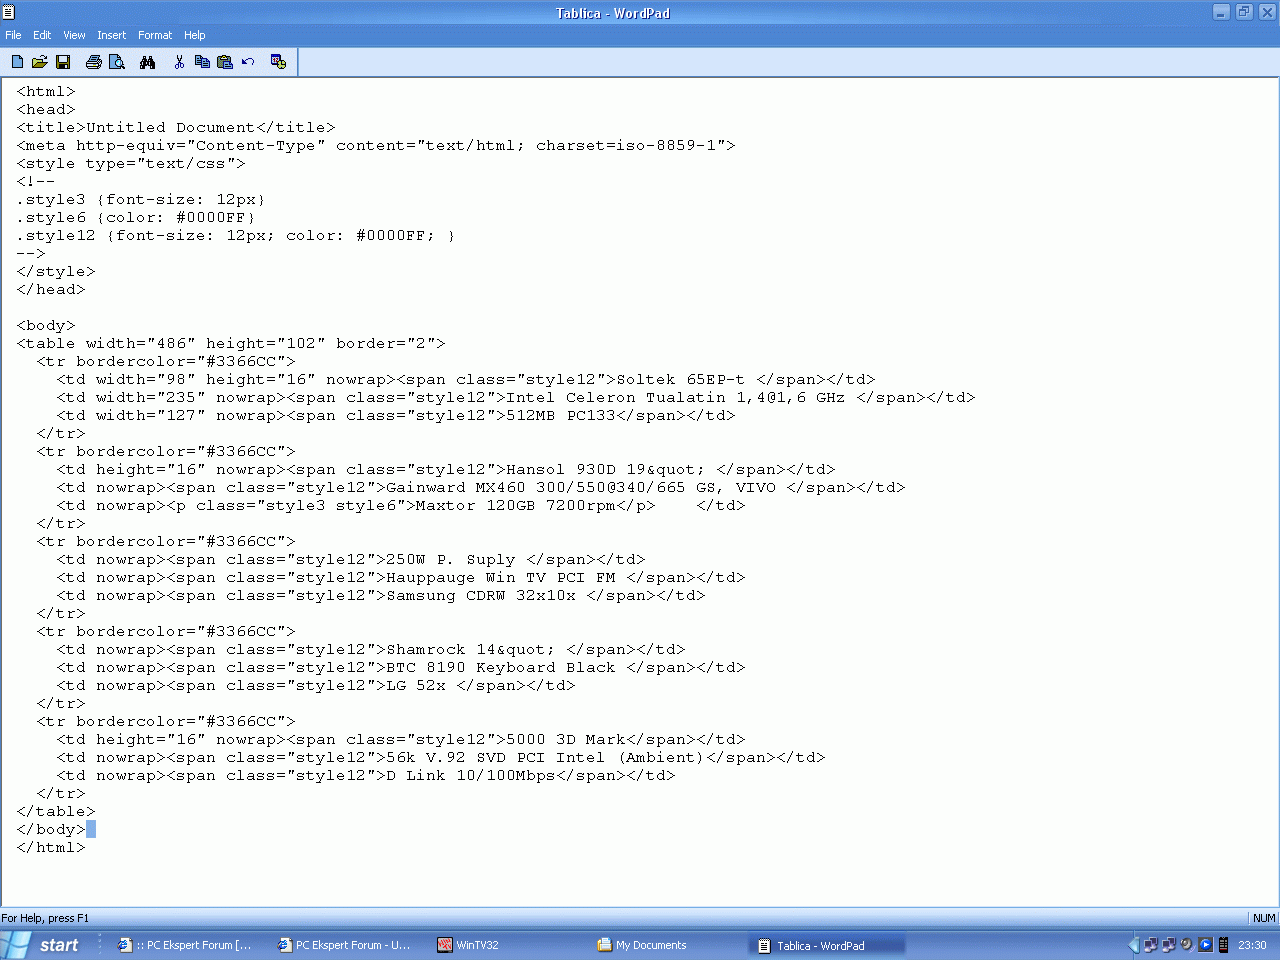Click the 'Gainward MX460' text
Viewport: 1280px width, 960px height.
tap(456, 488)
